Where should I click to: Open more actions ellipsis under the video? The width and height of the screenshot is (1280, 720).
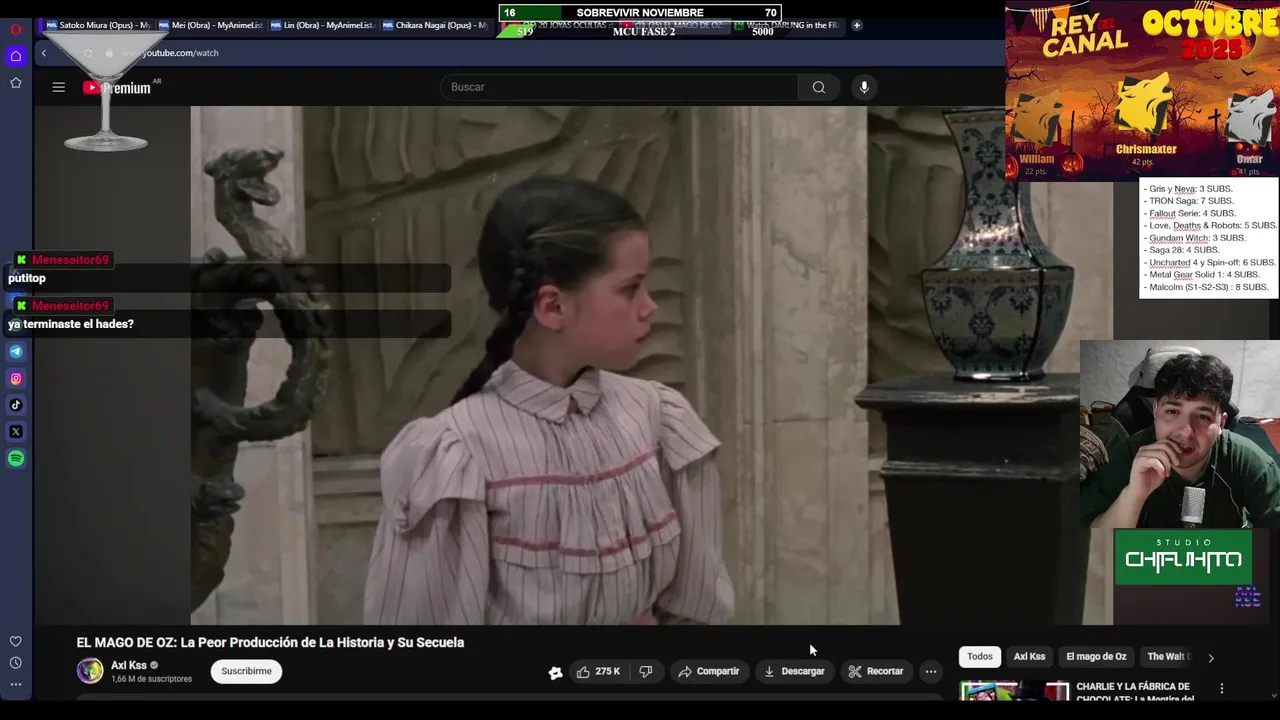[x=931, y=672]
